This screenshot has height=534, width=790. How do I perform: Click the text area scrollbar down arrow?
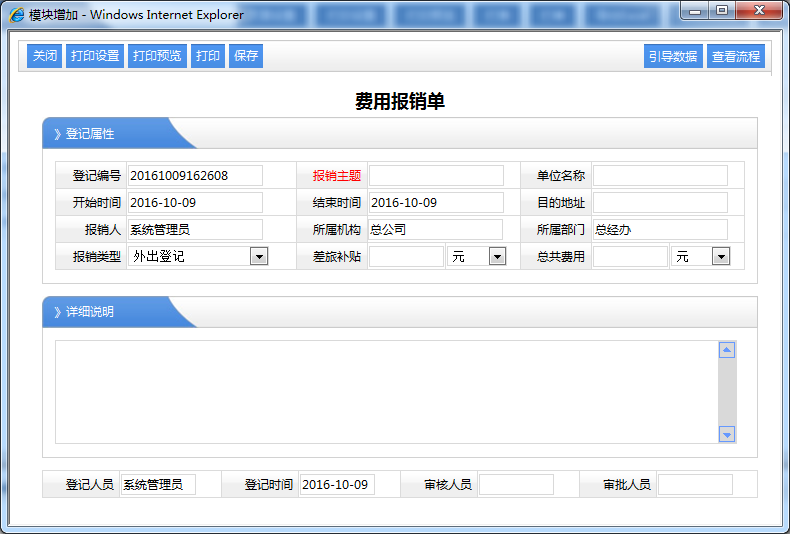727,434
